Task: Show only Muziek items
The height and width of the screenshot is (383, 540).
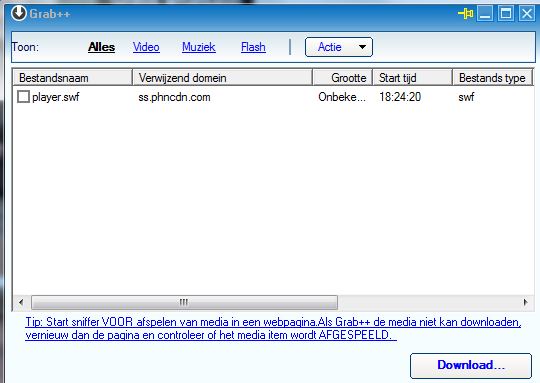Action: (199, 47)
